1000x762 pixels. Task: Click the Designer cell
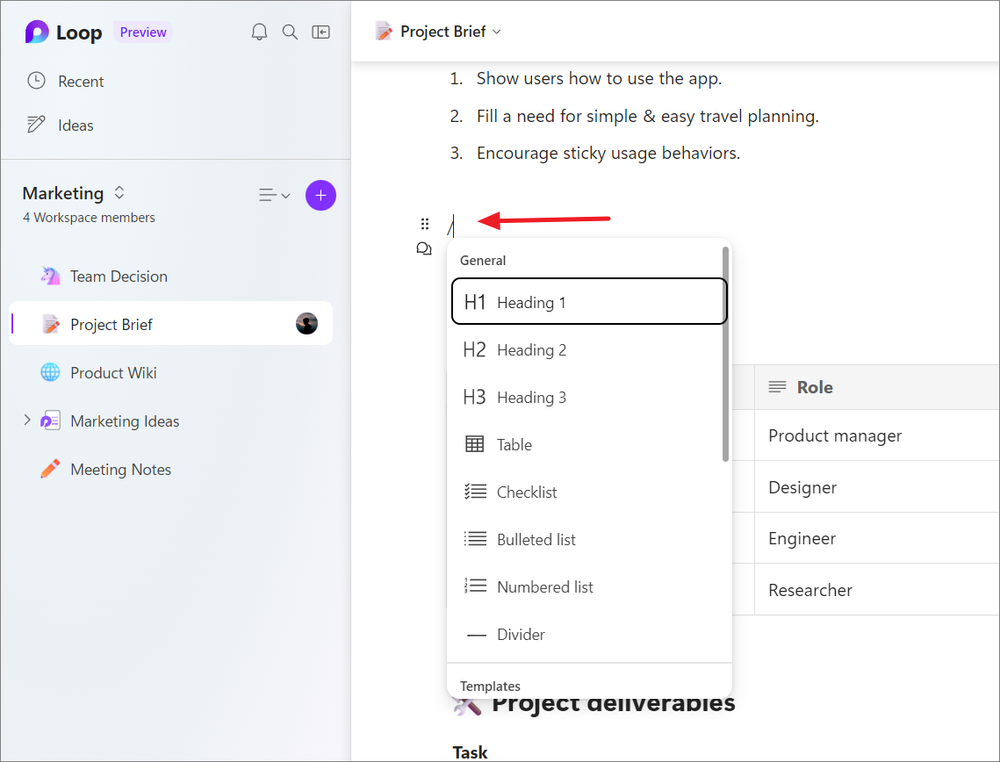877,487
